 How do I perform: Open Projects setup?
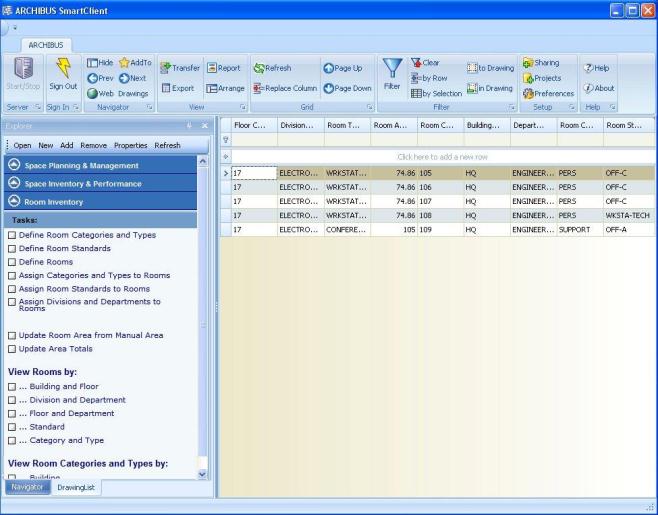(542, 78)
